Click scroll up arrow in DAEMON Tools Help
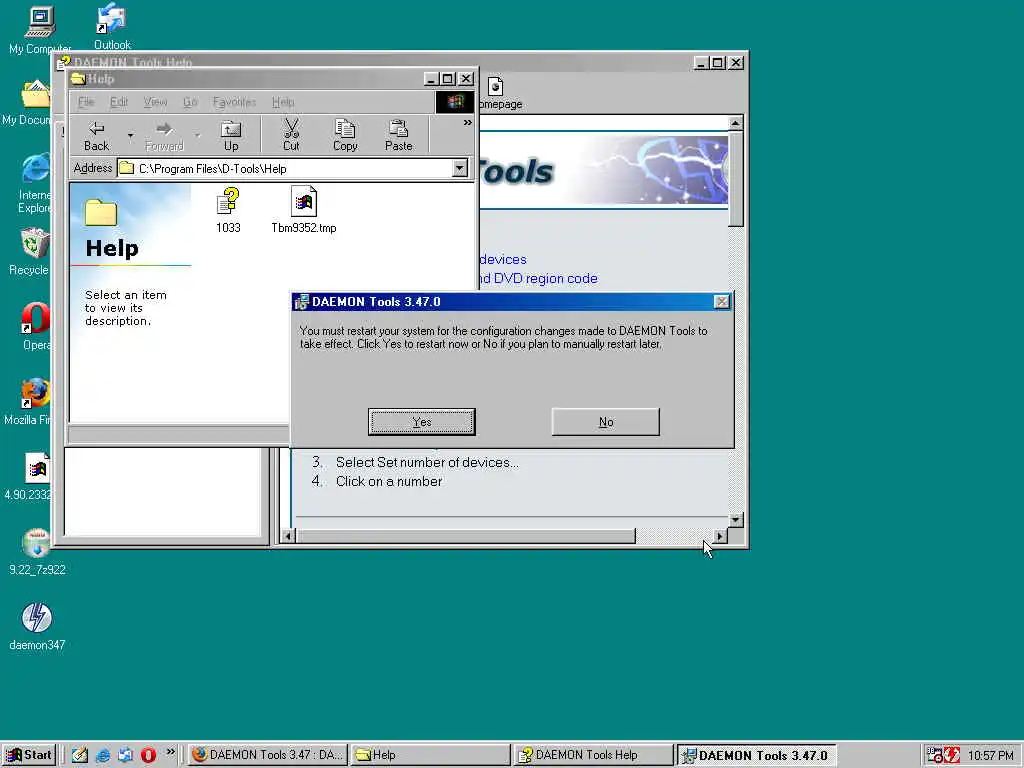1024x768 pixels. tap(735, 123)
